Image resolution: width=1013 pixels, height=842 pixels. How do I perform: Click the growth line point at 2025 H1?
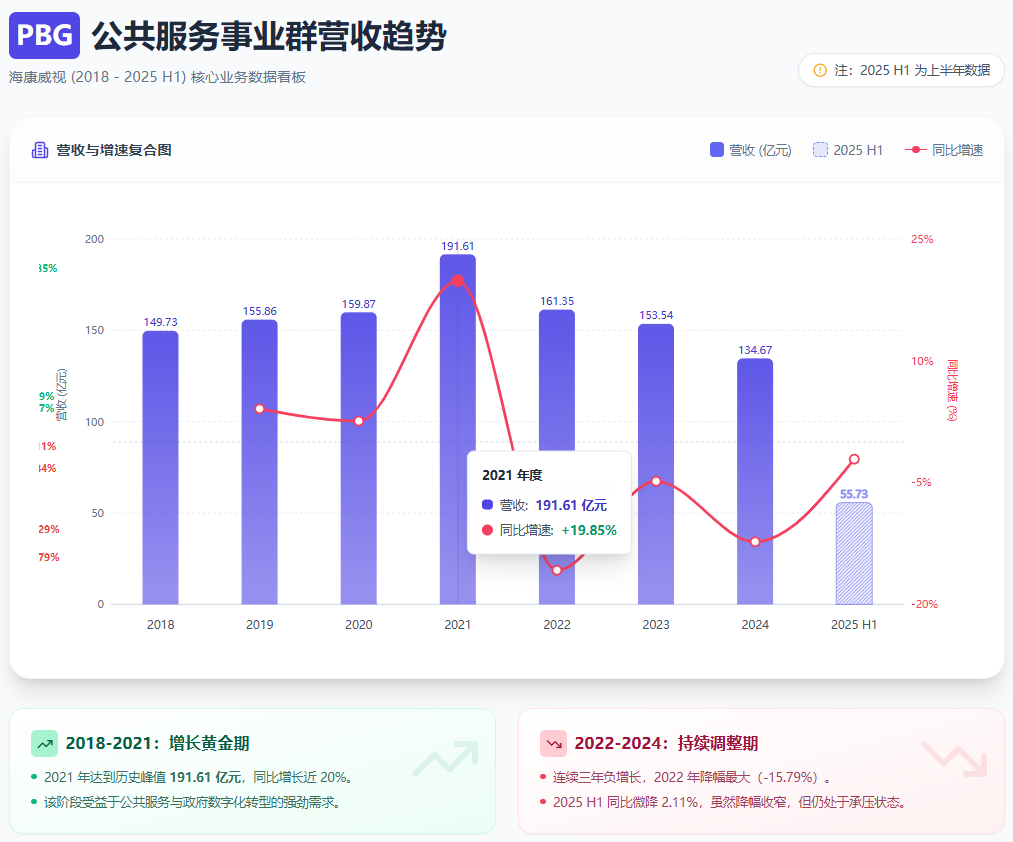click(x=854, y=459)
